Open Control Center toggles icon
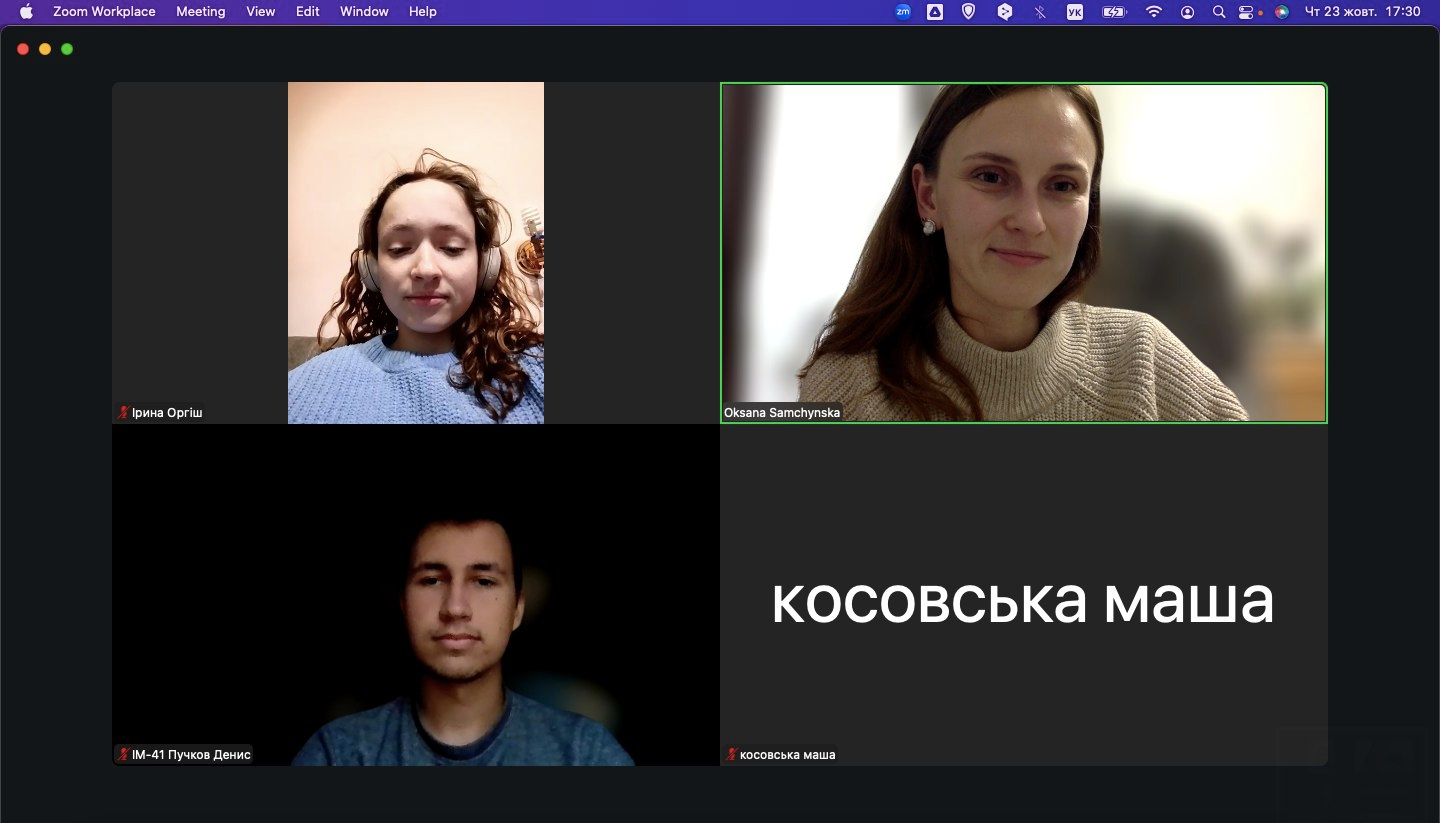 pos(1246,12)
